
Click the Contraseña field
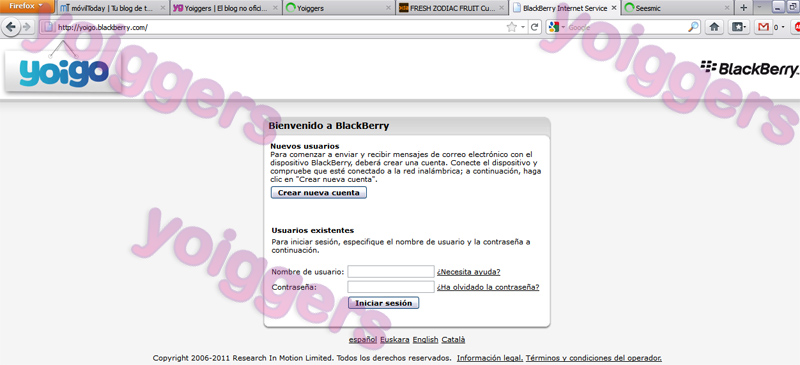(x=391, y=287)
